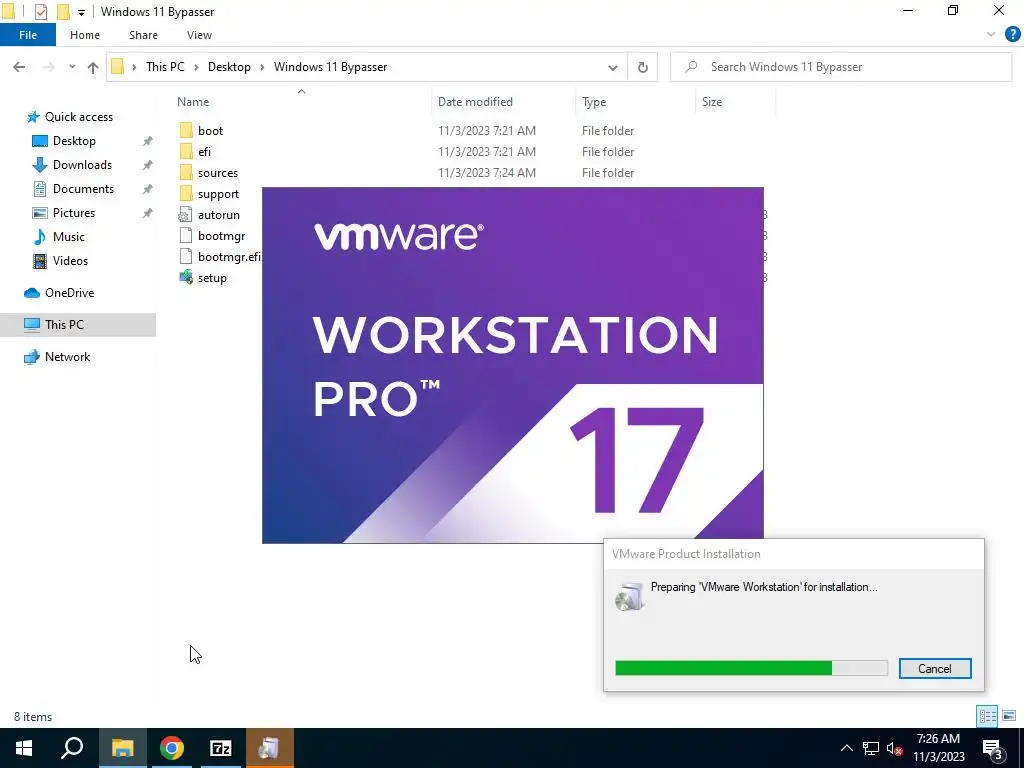
Task: Click the 11/3/2023 7:24 AM sources date
Action: coord(487,173)
